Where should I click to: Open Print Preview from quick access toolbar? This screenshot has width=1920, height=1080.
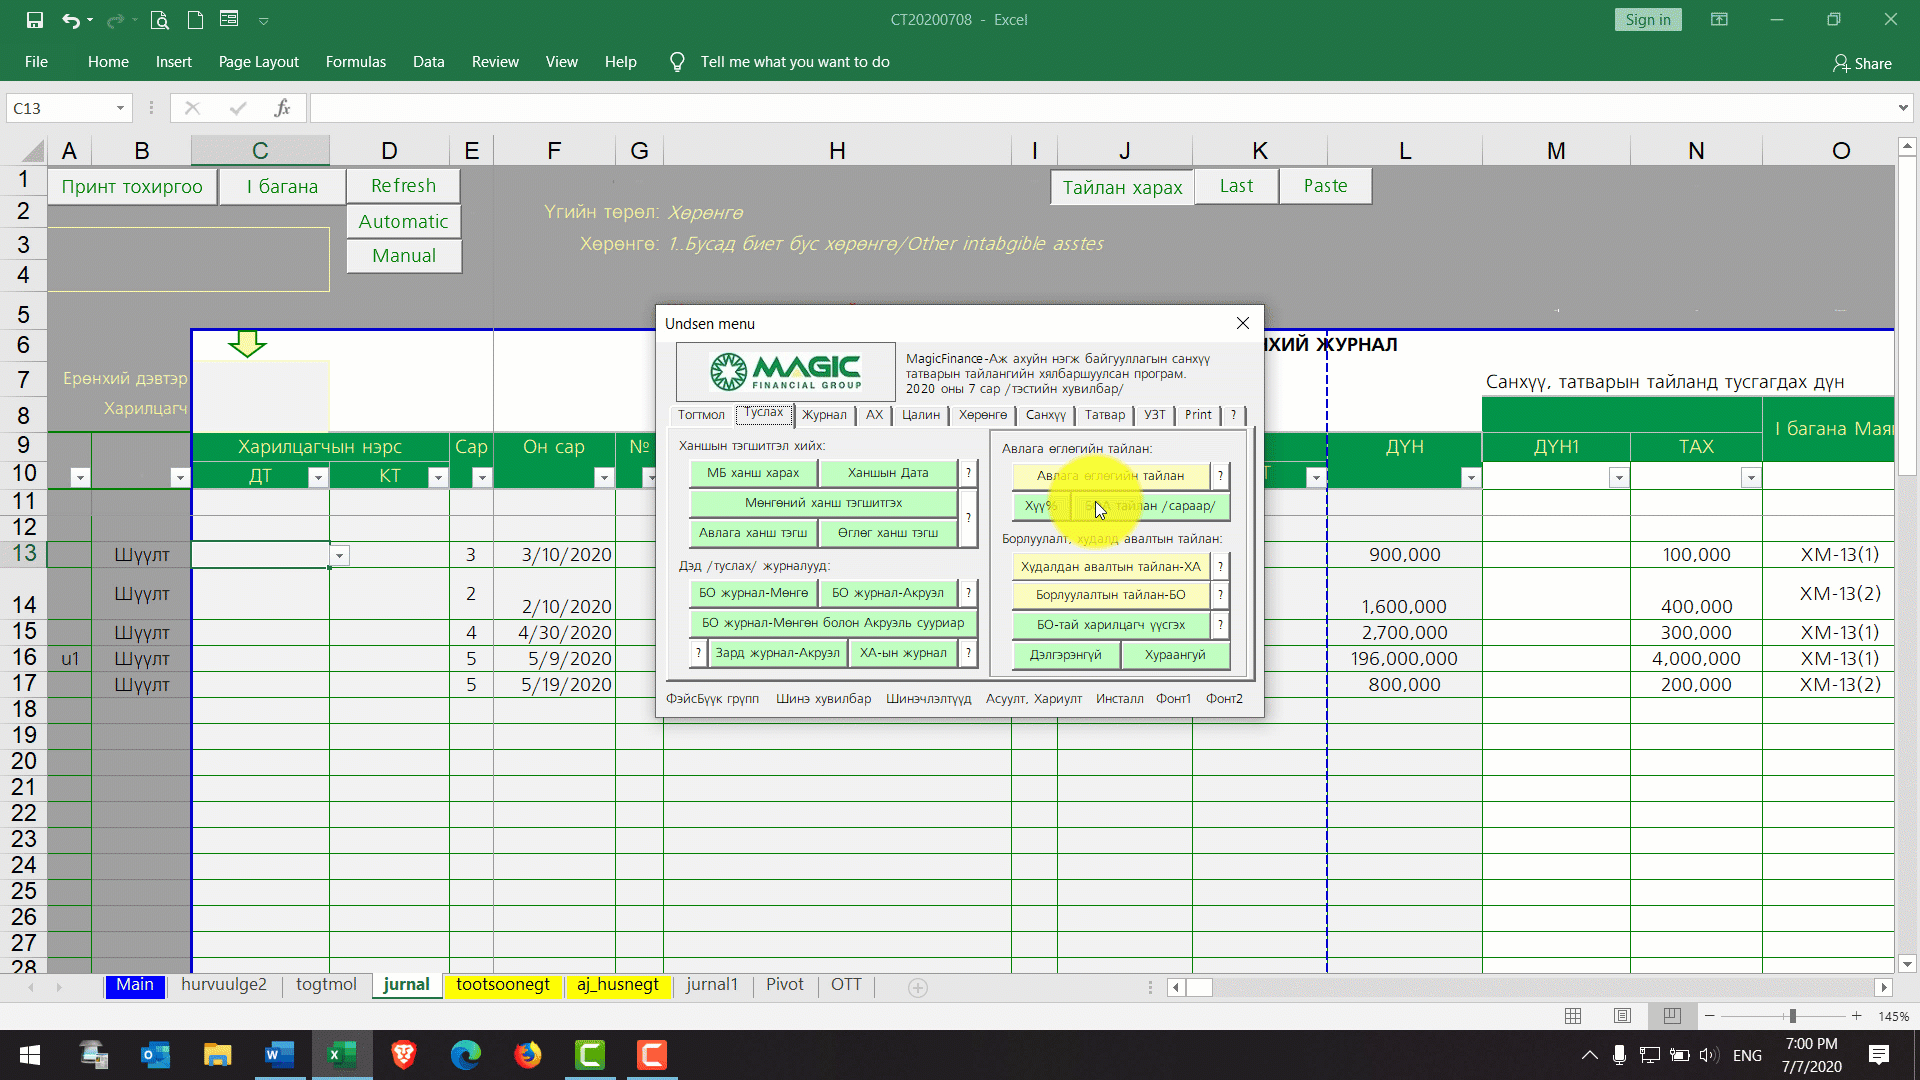tap(159, 20)
